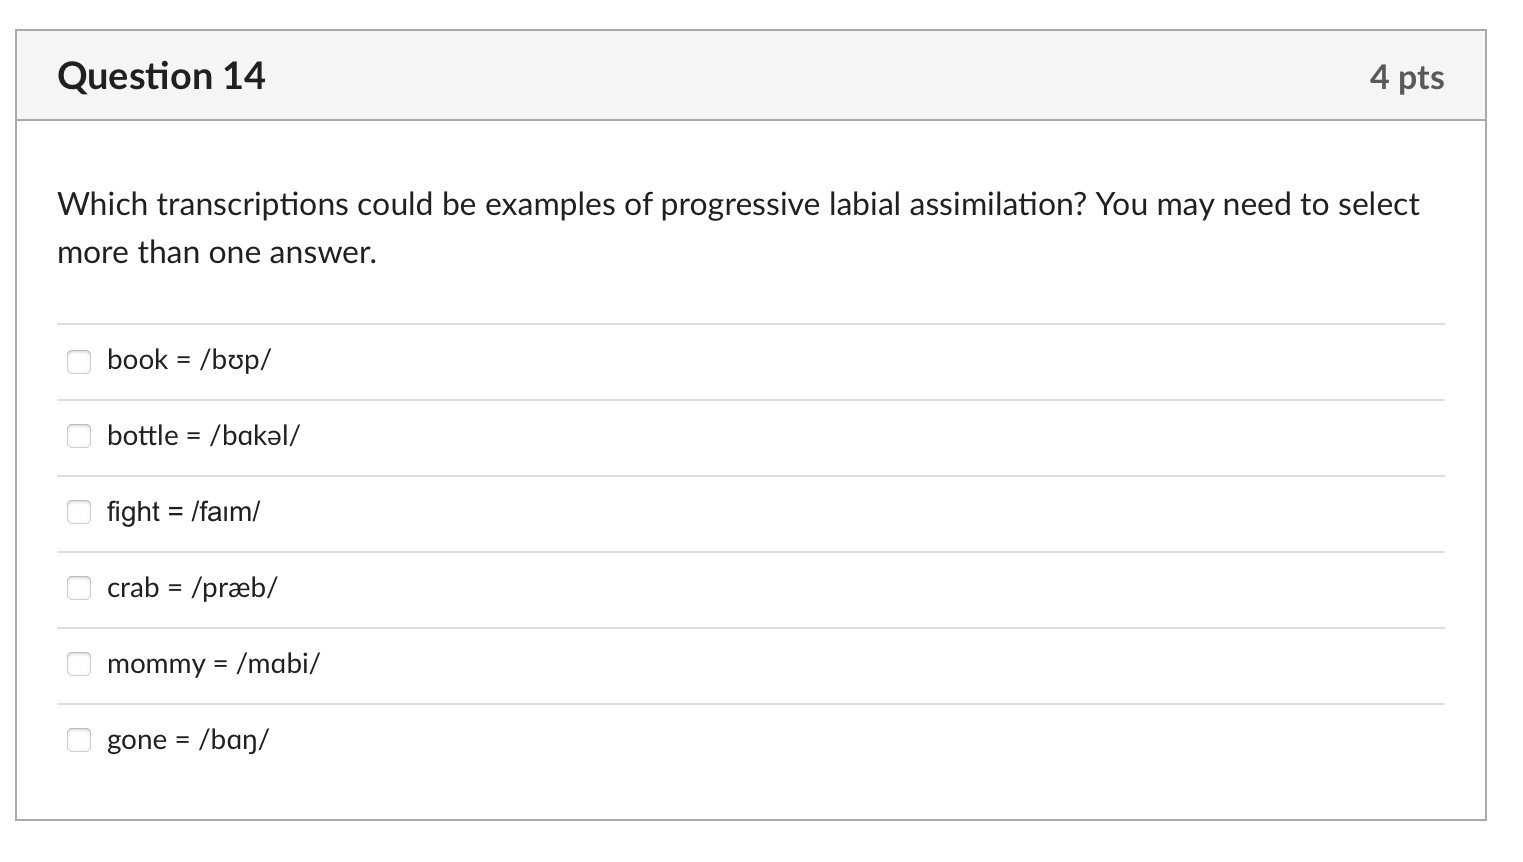Select the "fight = /faɪm/" option label
Image resolution: width=1523 pixels, height=862 pixels.
[183, 511]
